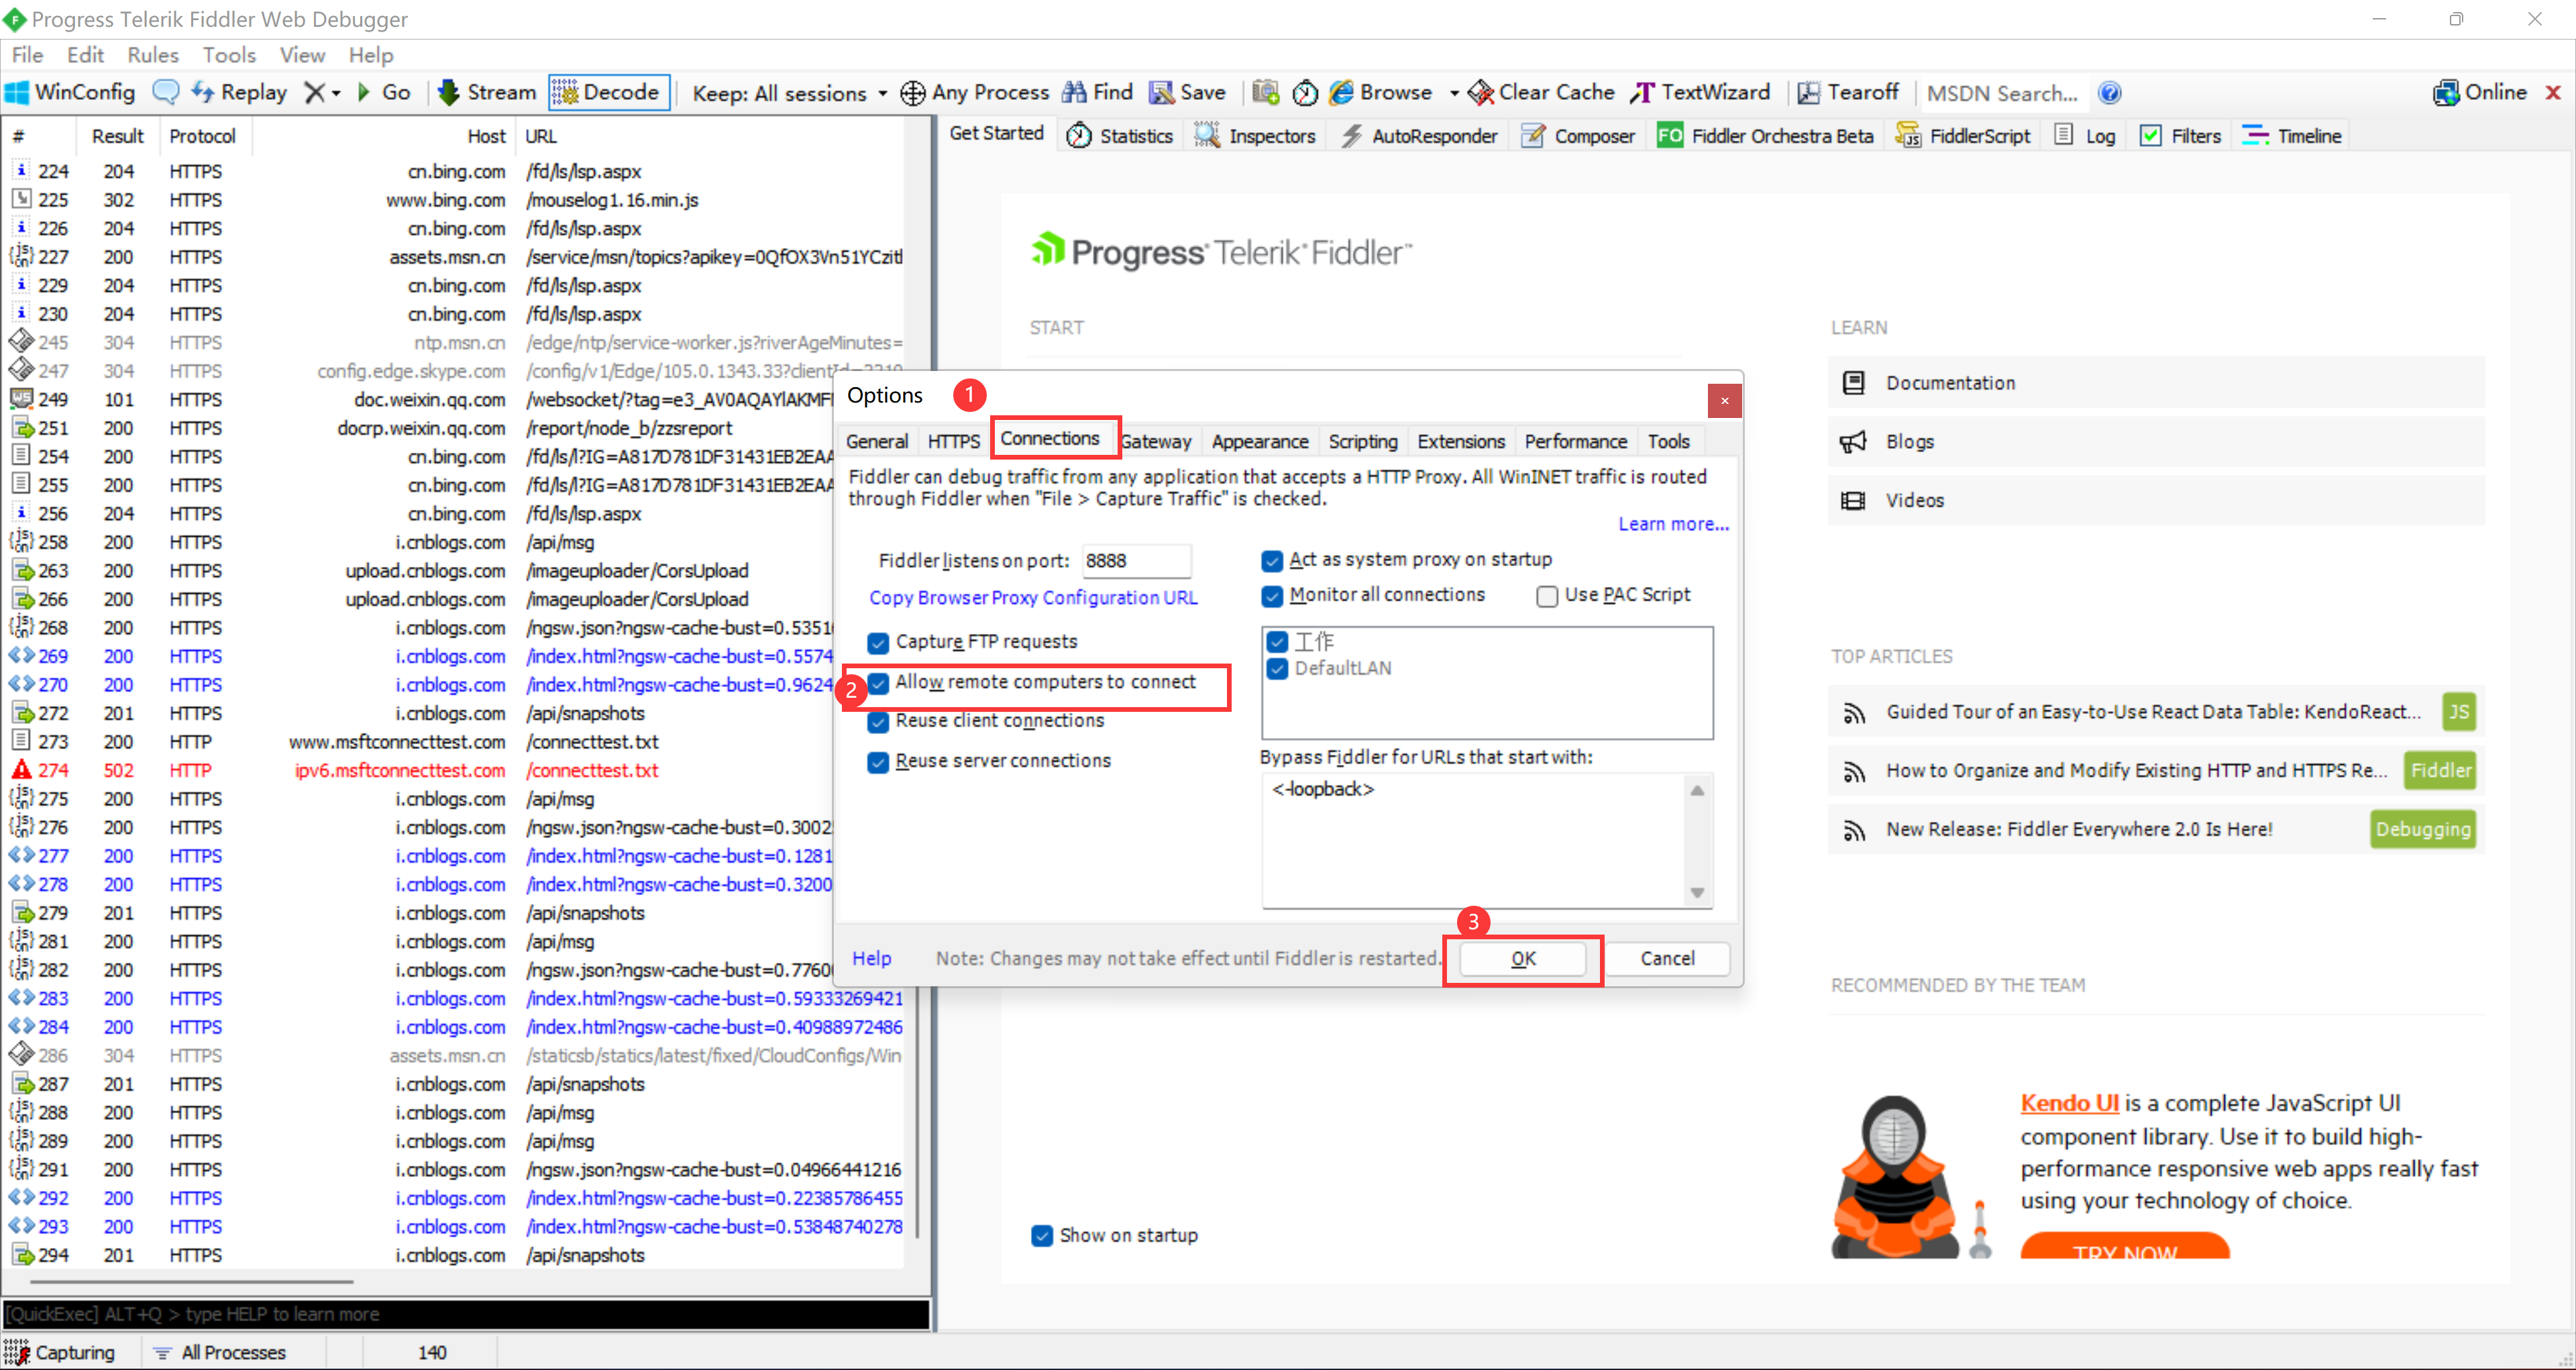This screenshot has width=2576, height=1370.
Task: Uncheck Allow remote computers to connect
Action: click(878, 683)
